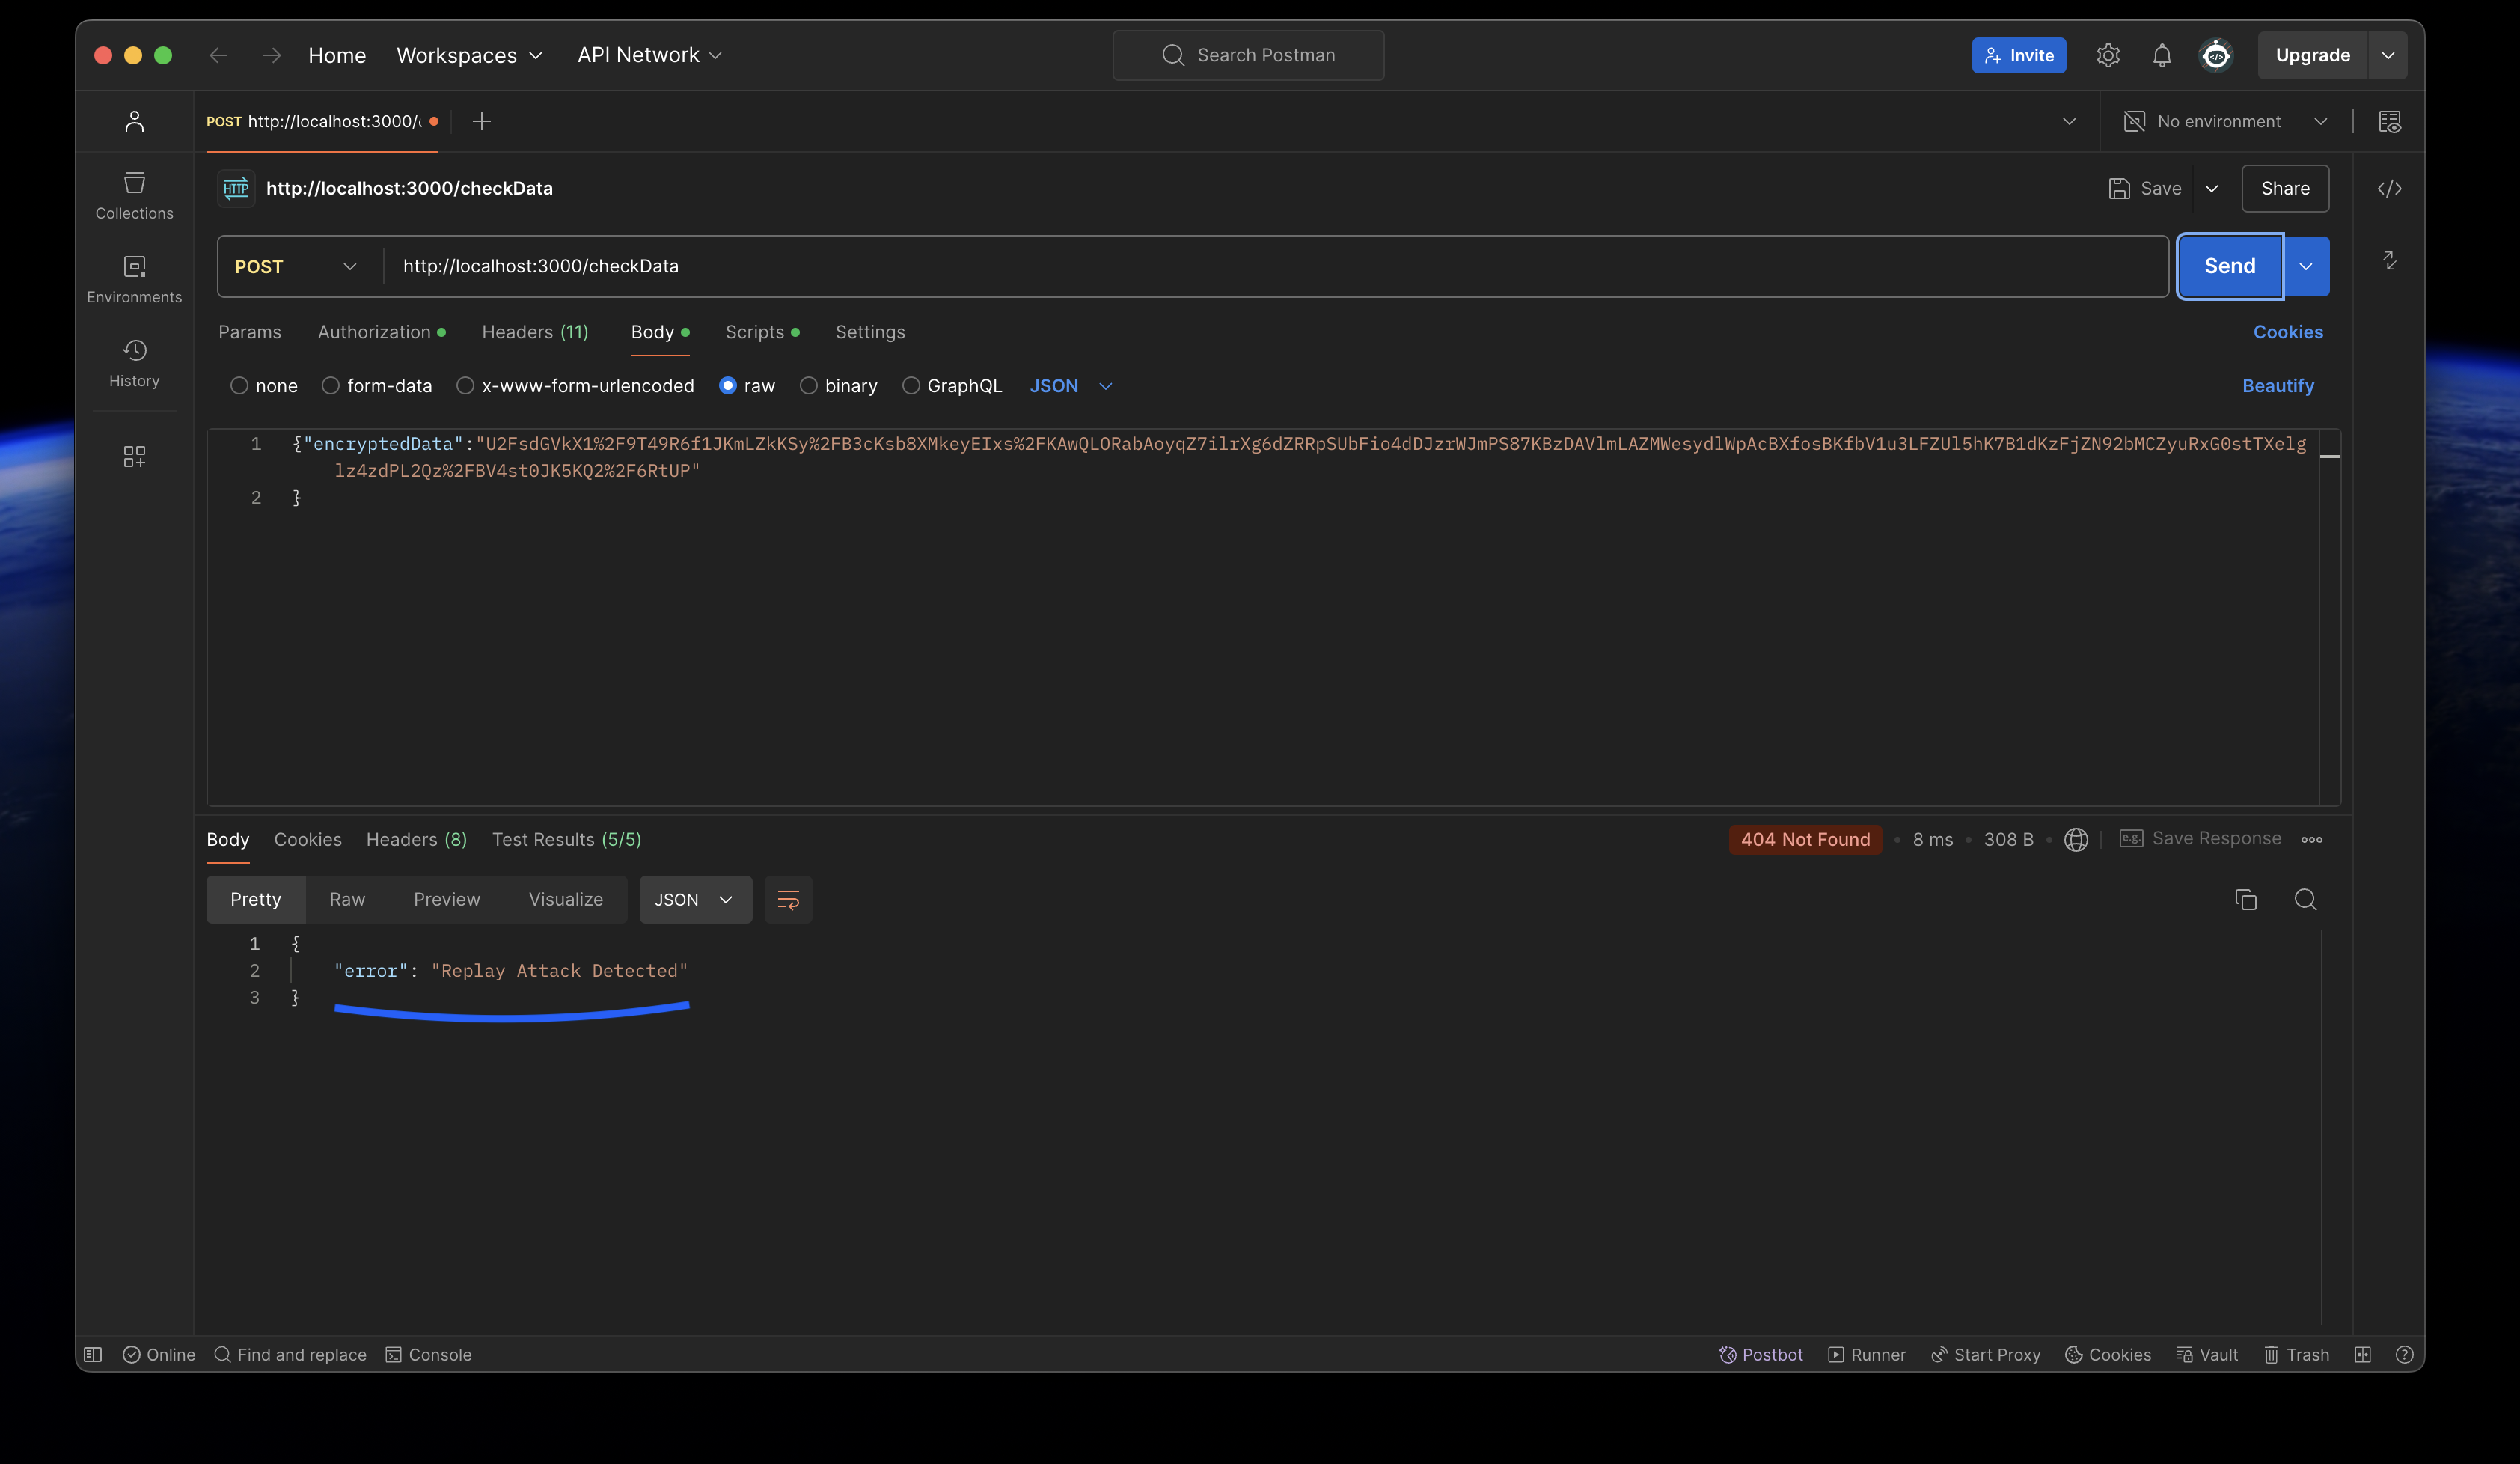Choose the GraphQL body radio button
Screen dimensions: 2520x1464
(x=910, y=386)
